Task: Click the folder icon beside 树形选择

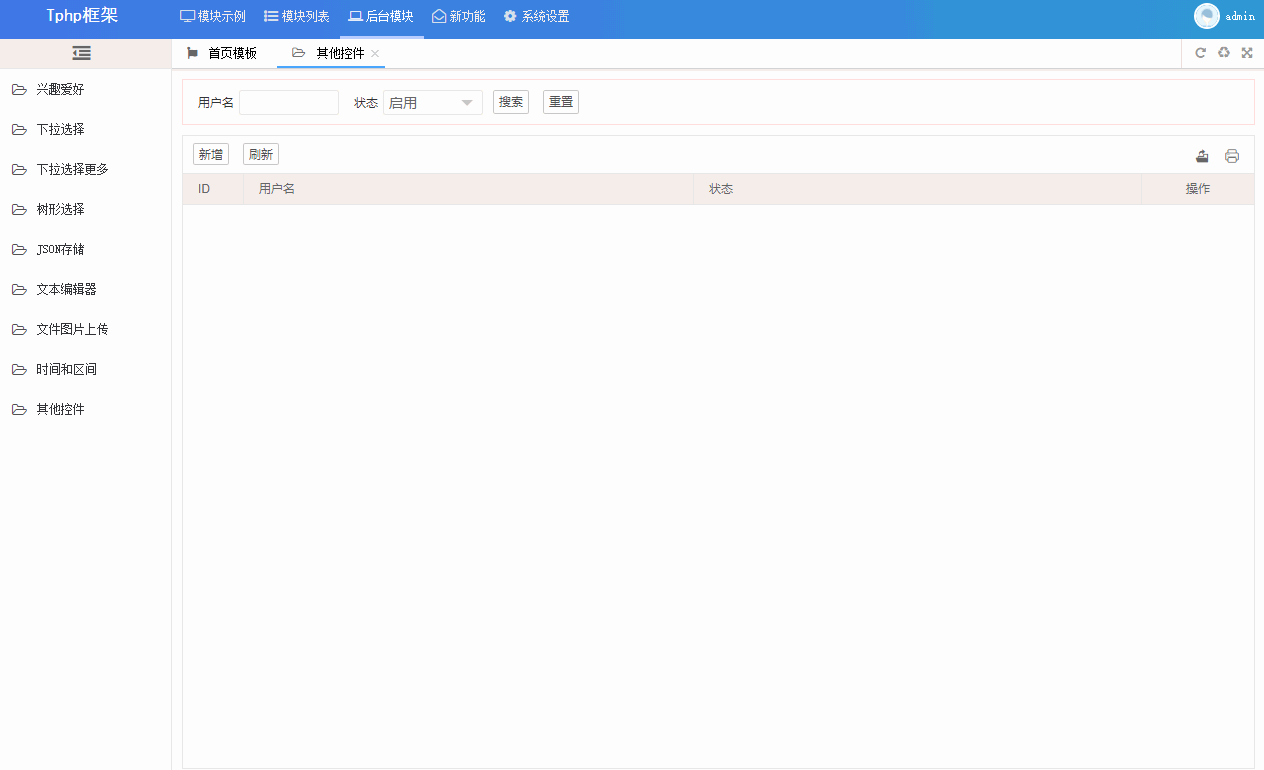Action: coord(19,209)
